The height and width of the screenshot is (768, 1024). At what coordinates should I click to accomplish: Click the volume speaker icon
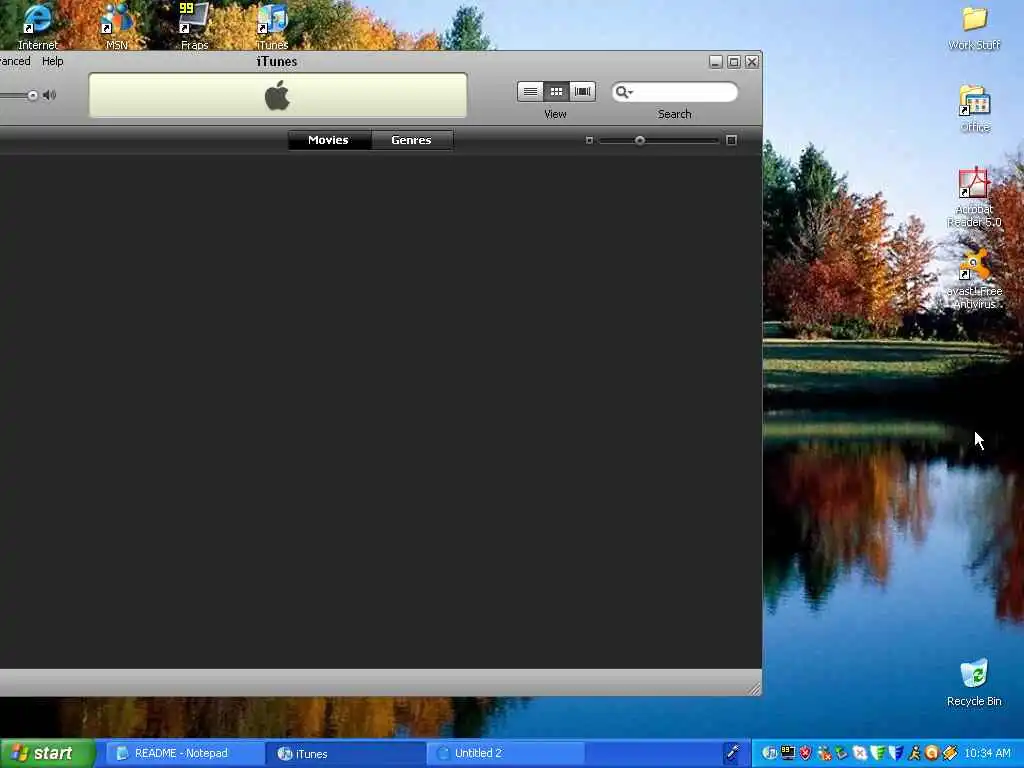coord(50,95)
